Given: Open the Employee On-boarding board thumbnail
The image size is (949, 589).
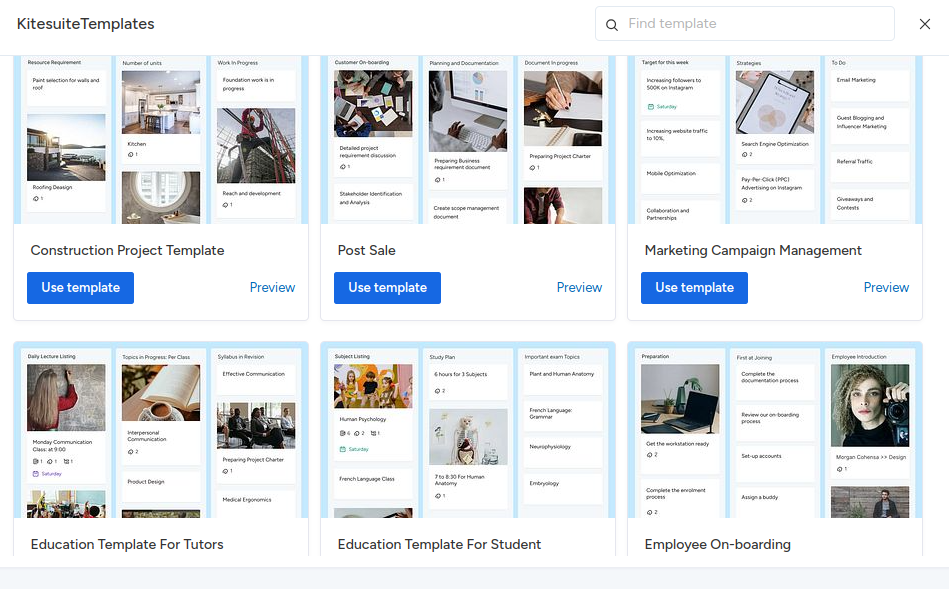Looking at the screenshot, I should click(775, 431).
